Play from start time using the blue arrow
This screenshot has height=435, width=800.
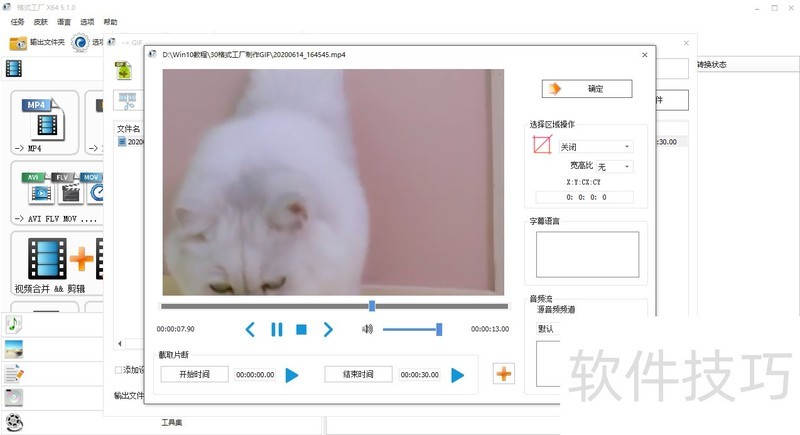click(x=292, y=375)
